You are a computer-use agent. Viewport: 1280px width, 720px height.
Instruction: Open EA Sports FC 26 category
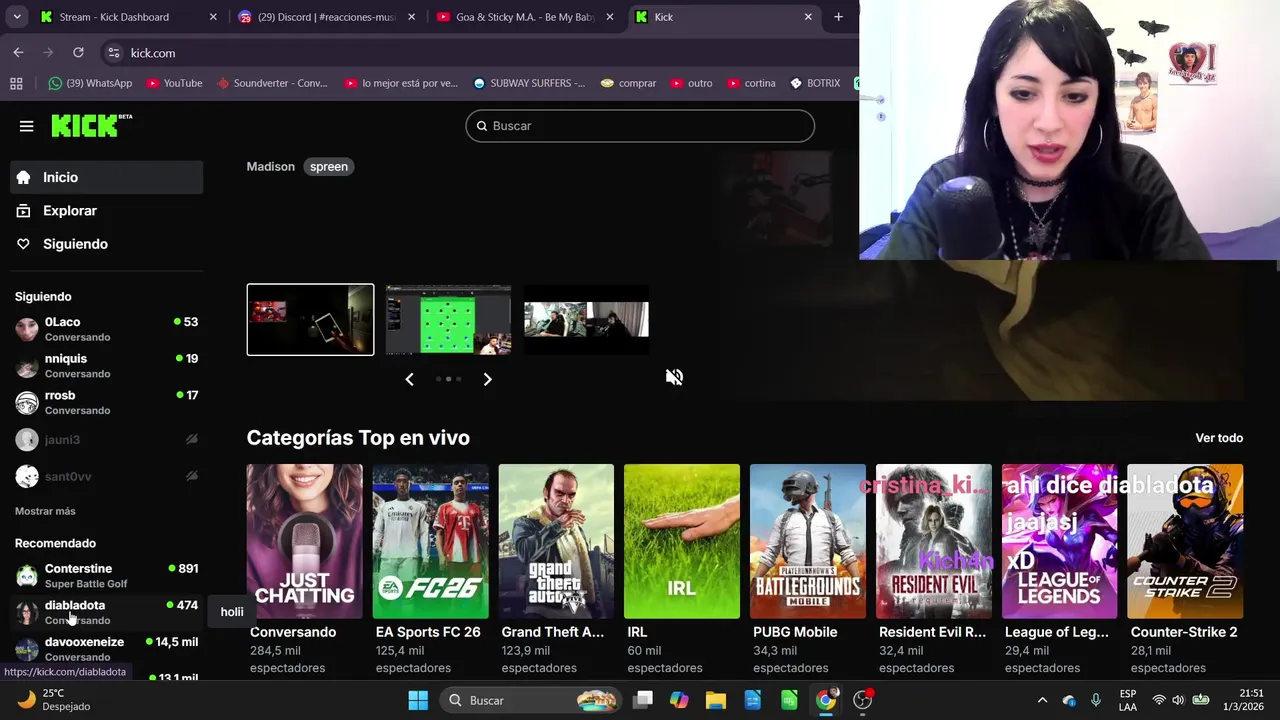[x=431, y=541]
